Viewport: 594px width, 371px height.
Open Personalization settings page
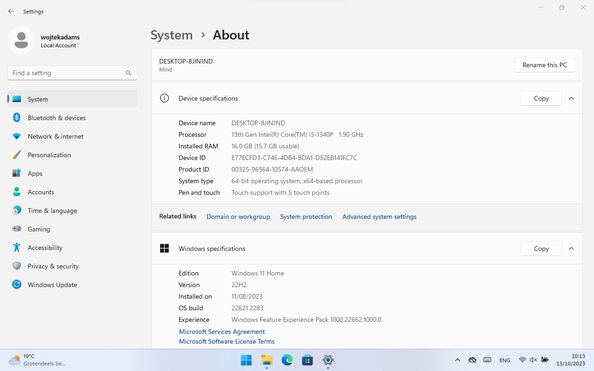pos(72,155)
